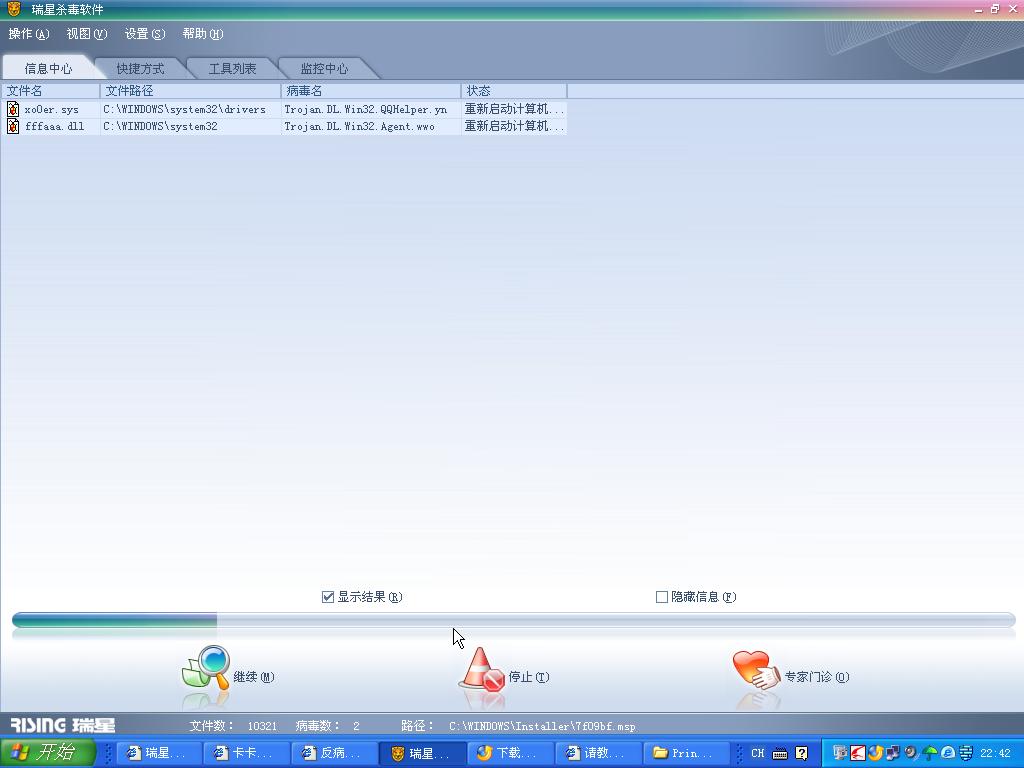Click the first computer monitor tray icon
This screenshot has width=1024, height=768.
point(840,753)
